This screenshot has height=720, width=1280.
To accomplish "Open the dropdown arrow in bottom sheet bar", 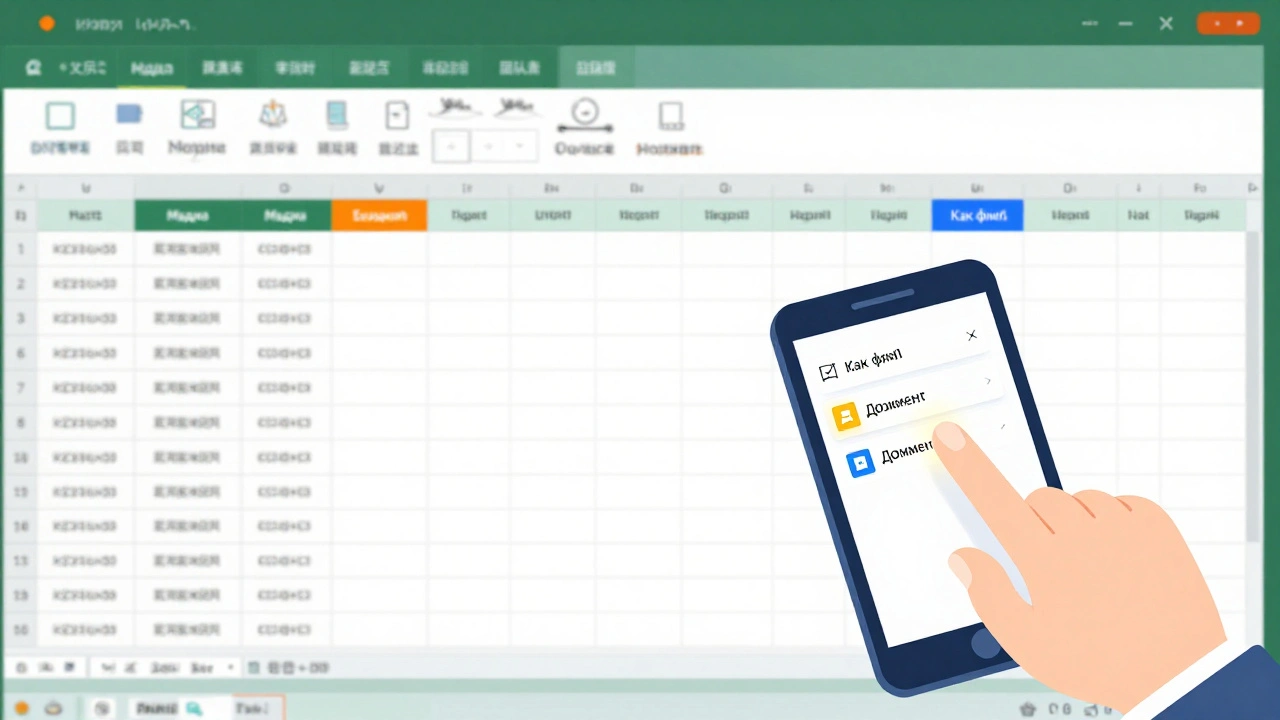I will coord(231,667).
